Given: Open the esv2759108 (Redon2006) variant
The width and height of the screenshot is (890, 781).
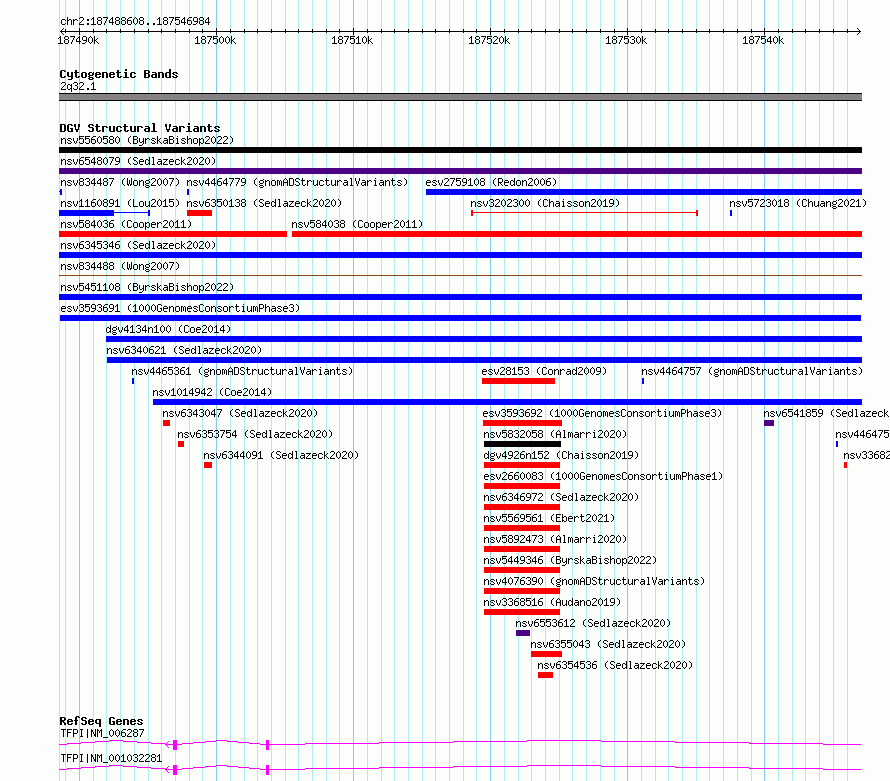Looking at the screenshot, I should (491, 182).
